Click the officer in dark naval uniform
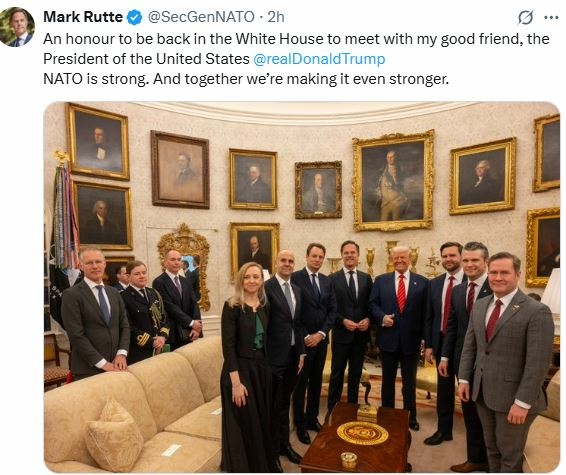566x475 pixels. coord(145,311)
